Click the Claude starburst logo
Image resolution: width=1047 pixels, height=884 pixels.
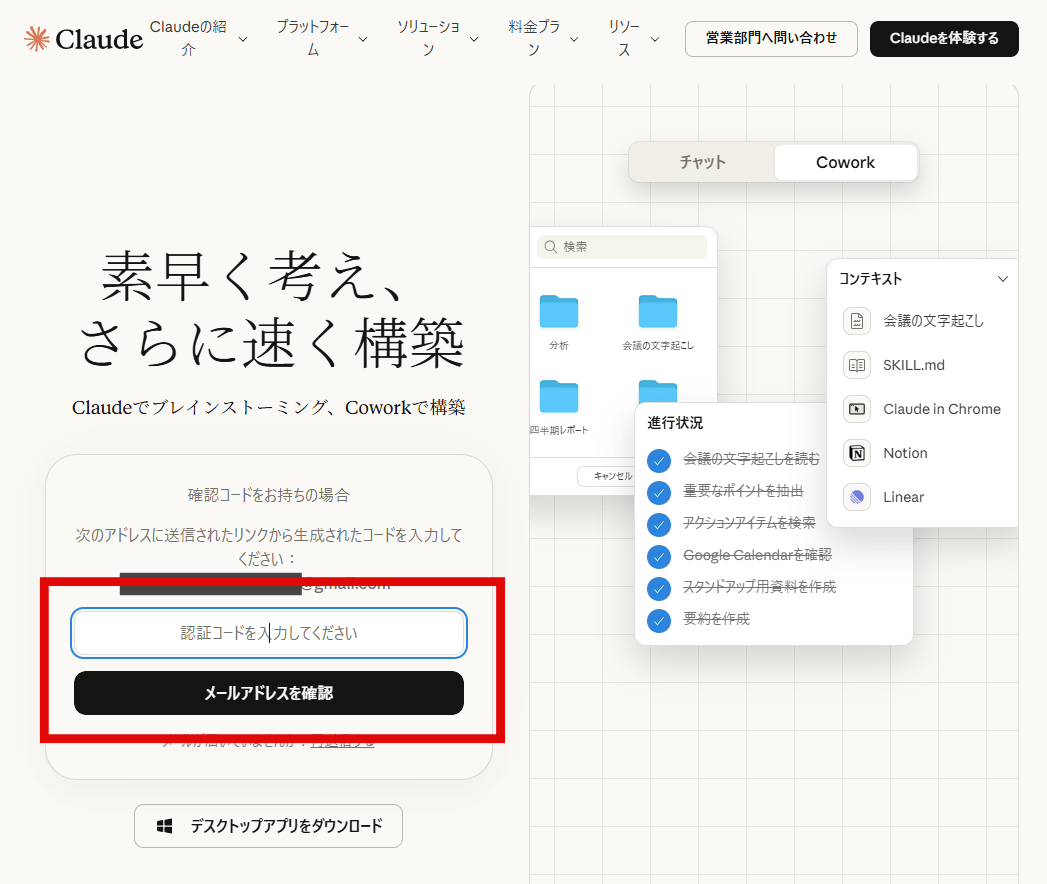coord(37,38)
